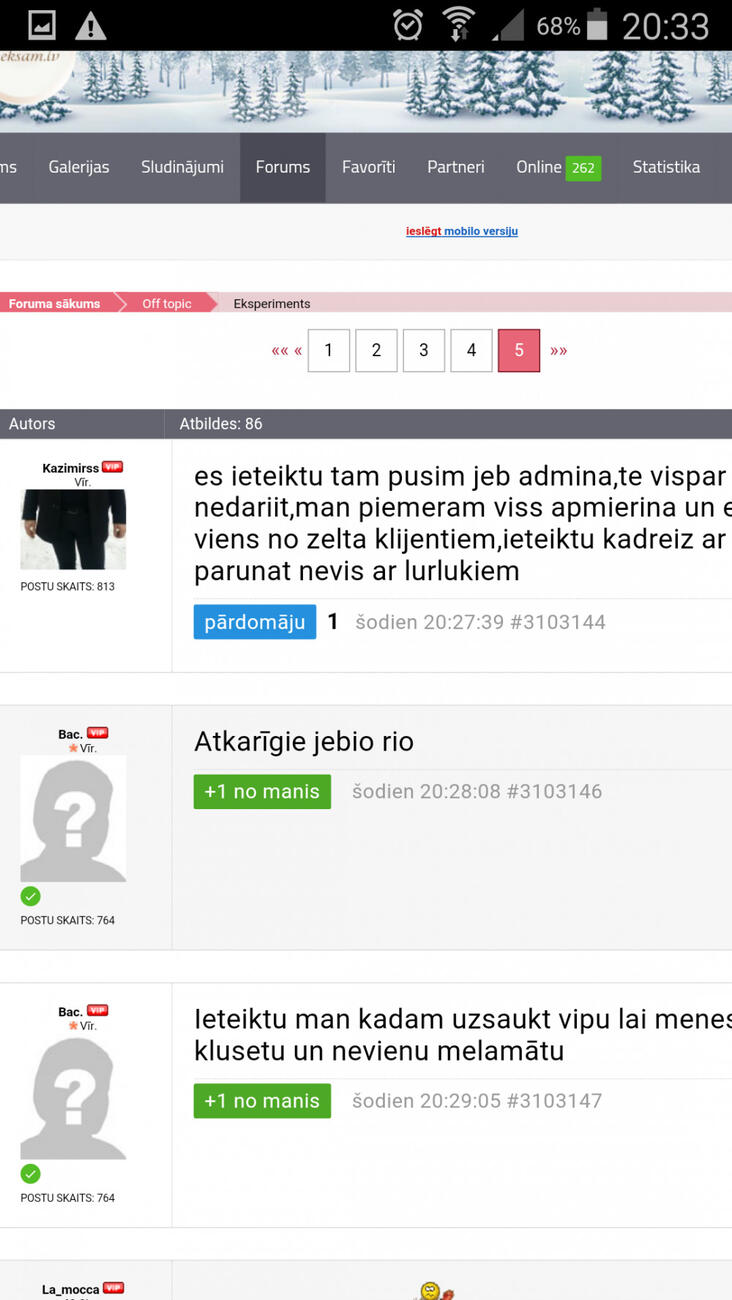Jump to first page with double left arrows

coord(279,351)
